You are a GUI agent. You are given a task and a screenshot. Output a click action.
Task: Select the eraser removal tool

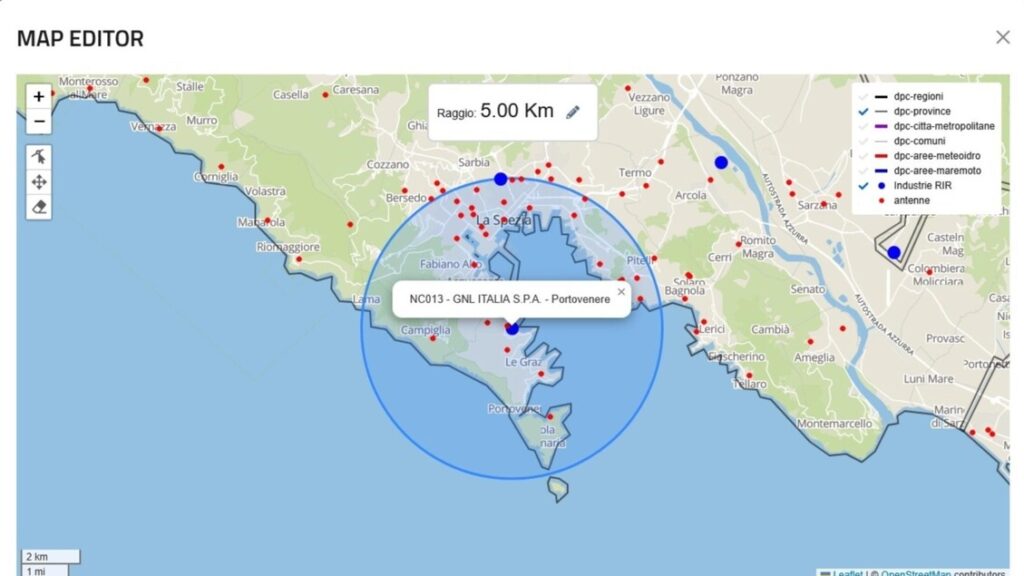pyautogui.click(x=39, y=207)
